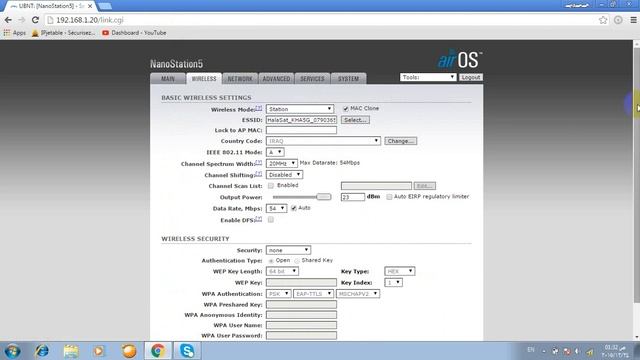The width and height of the screenshot is (640, 360).
Task: Click the Country Code Change button
Action: click(400, 141)
